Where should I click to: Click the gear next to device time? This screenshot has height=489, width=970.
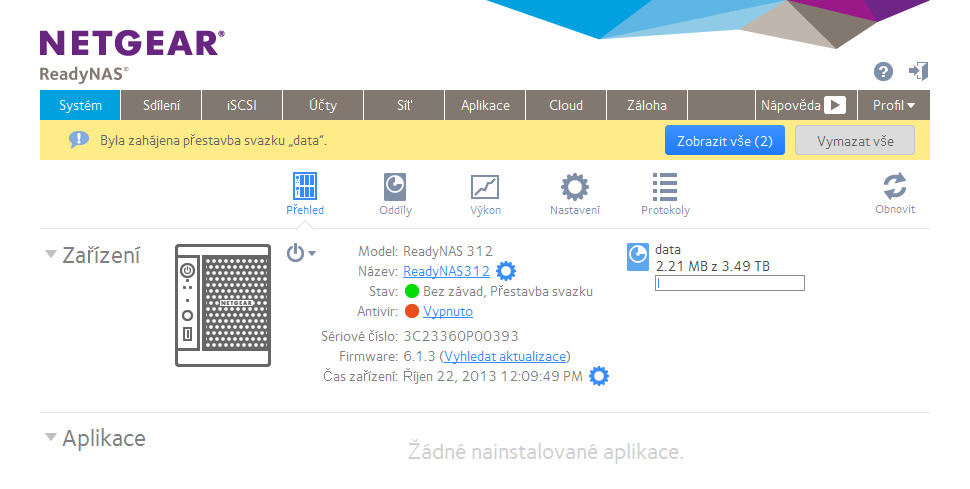pos(598,376)
